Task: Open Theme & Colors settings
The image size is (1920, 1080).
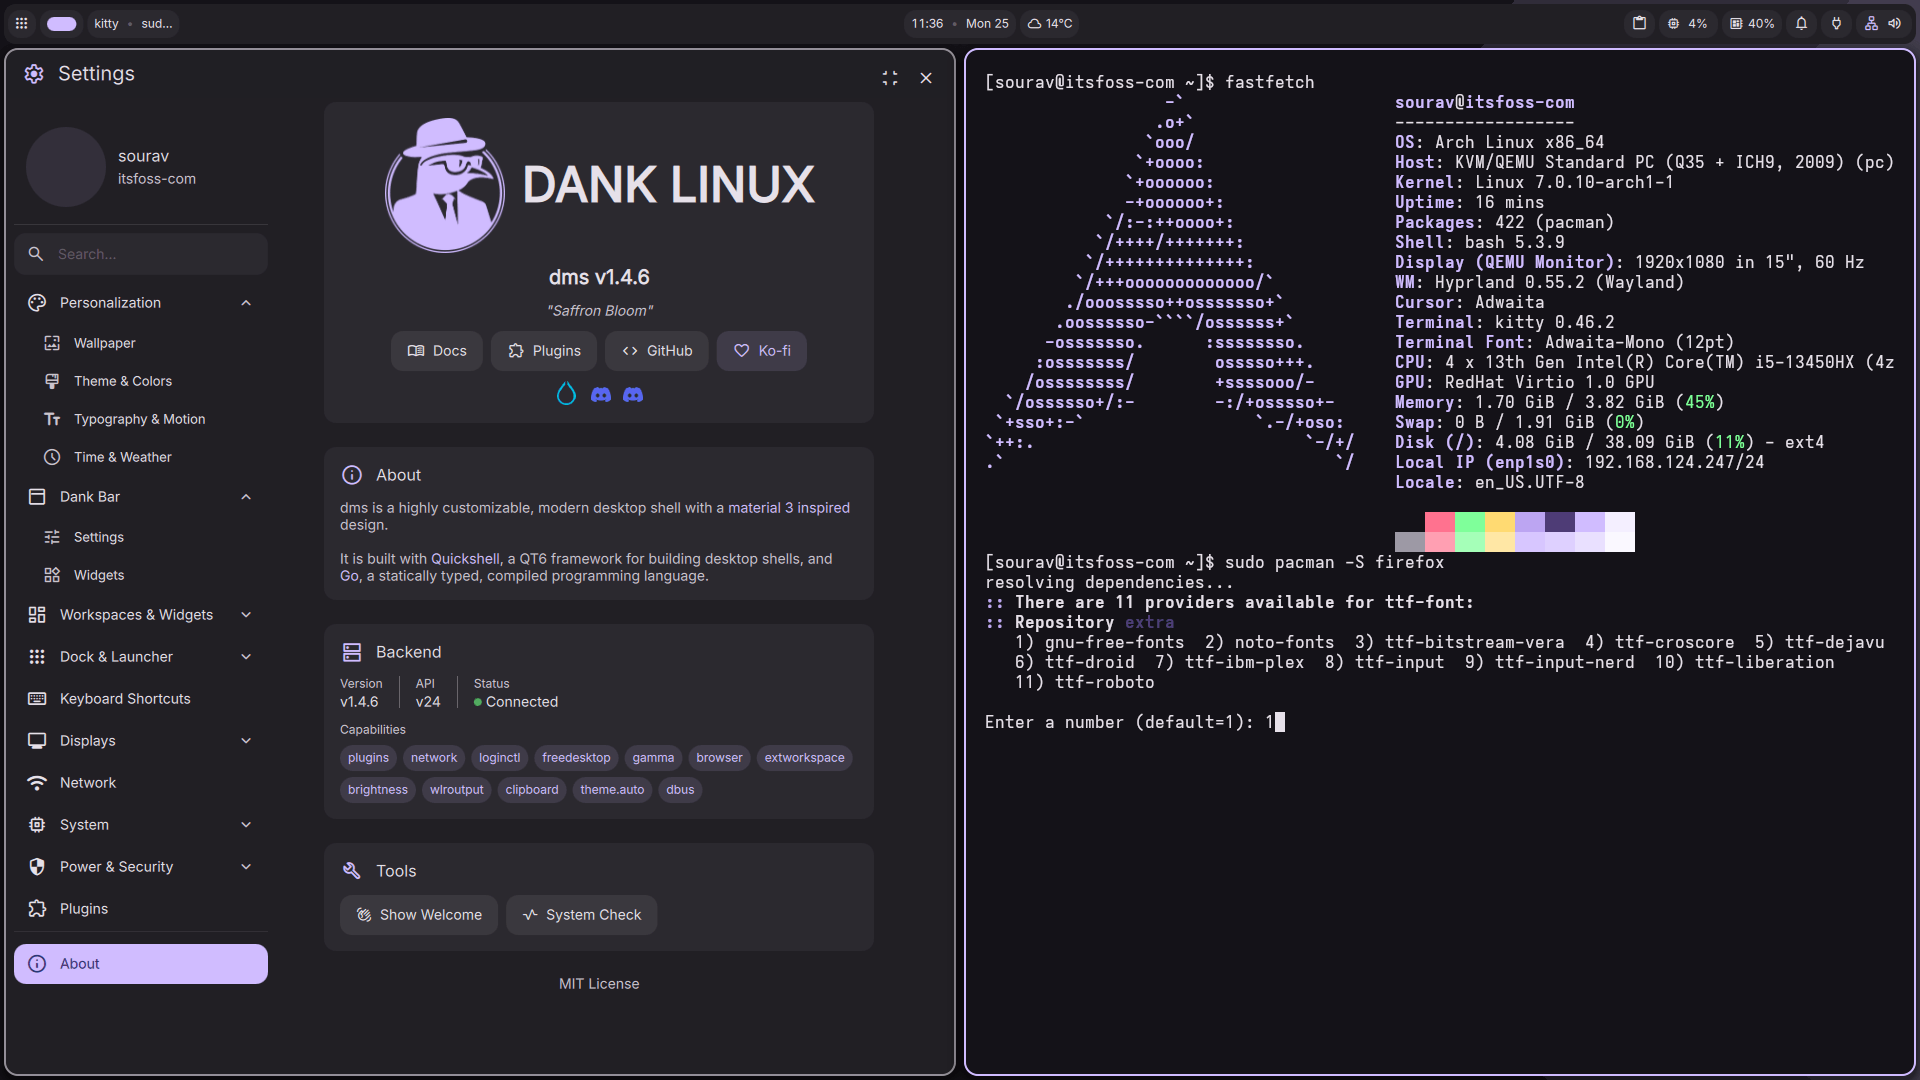Action: click(x=141, y=381)
